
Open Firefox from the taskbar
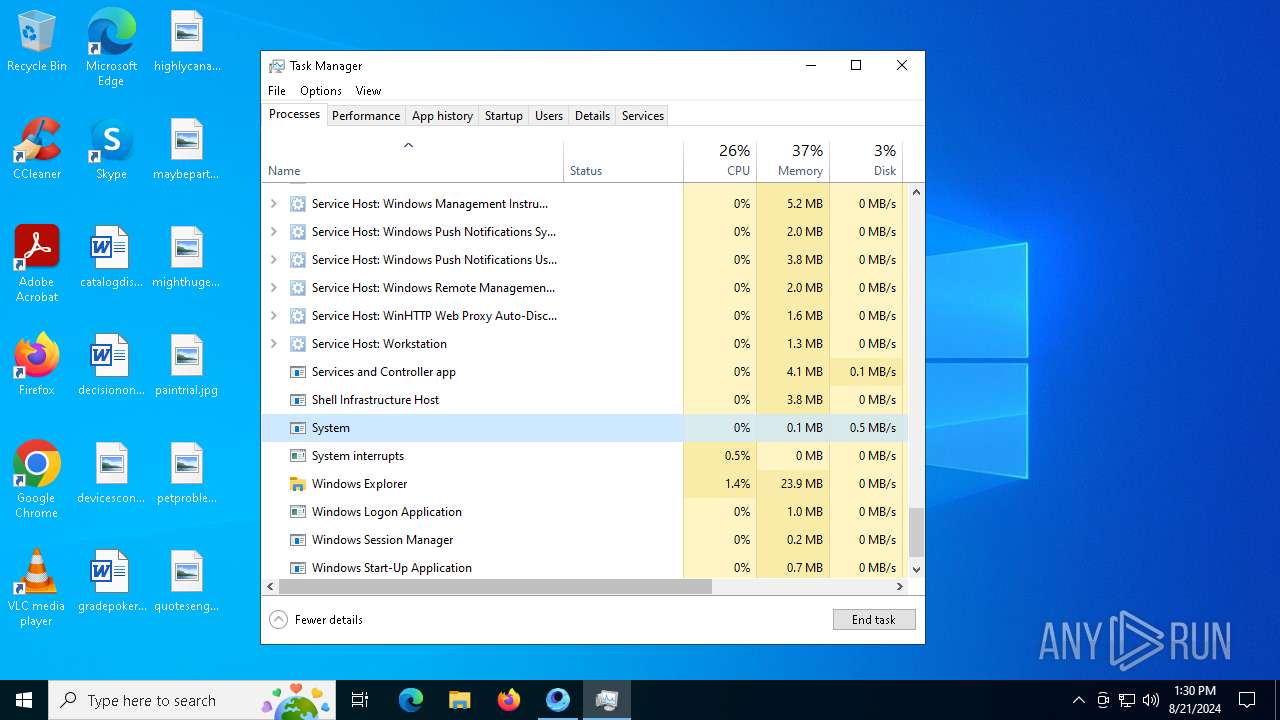[x=509, y=700]
